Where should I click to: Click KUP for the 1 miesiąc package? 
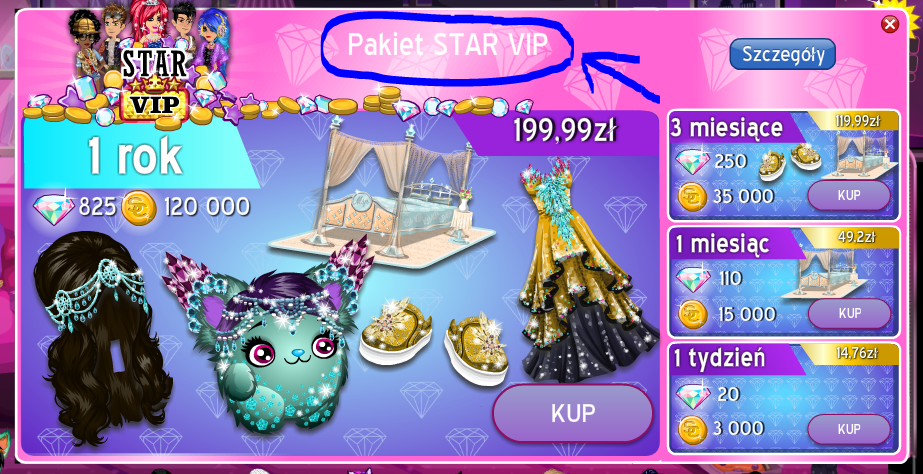[849, 313]
